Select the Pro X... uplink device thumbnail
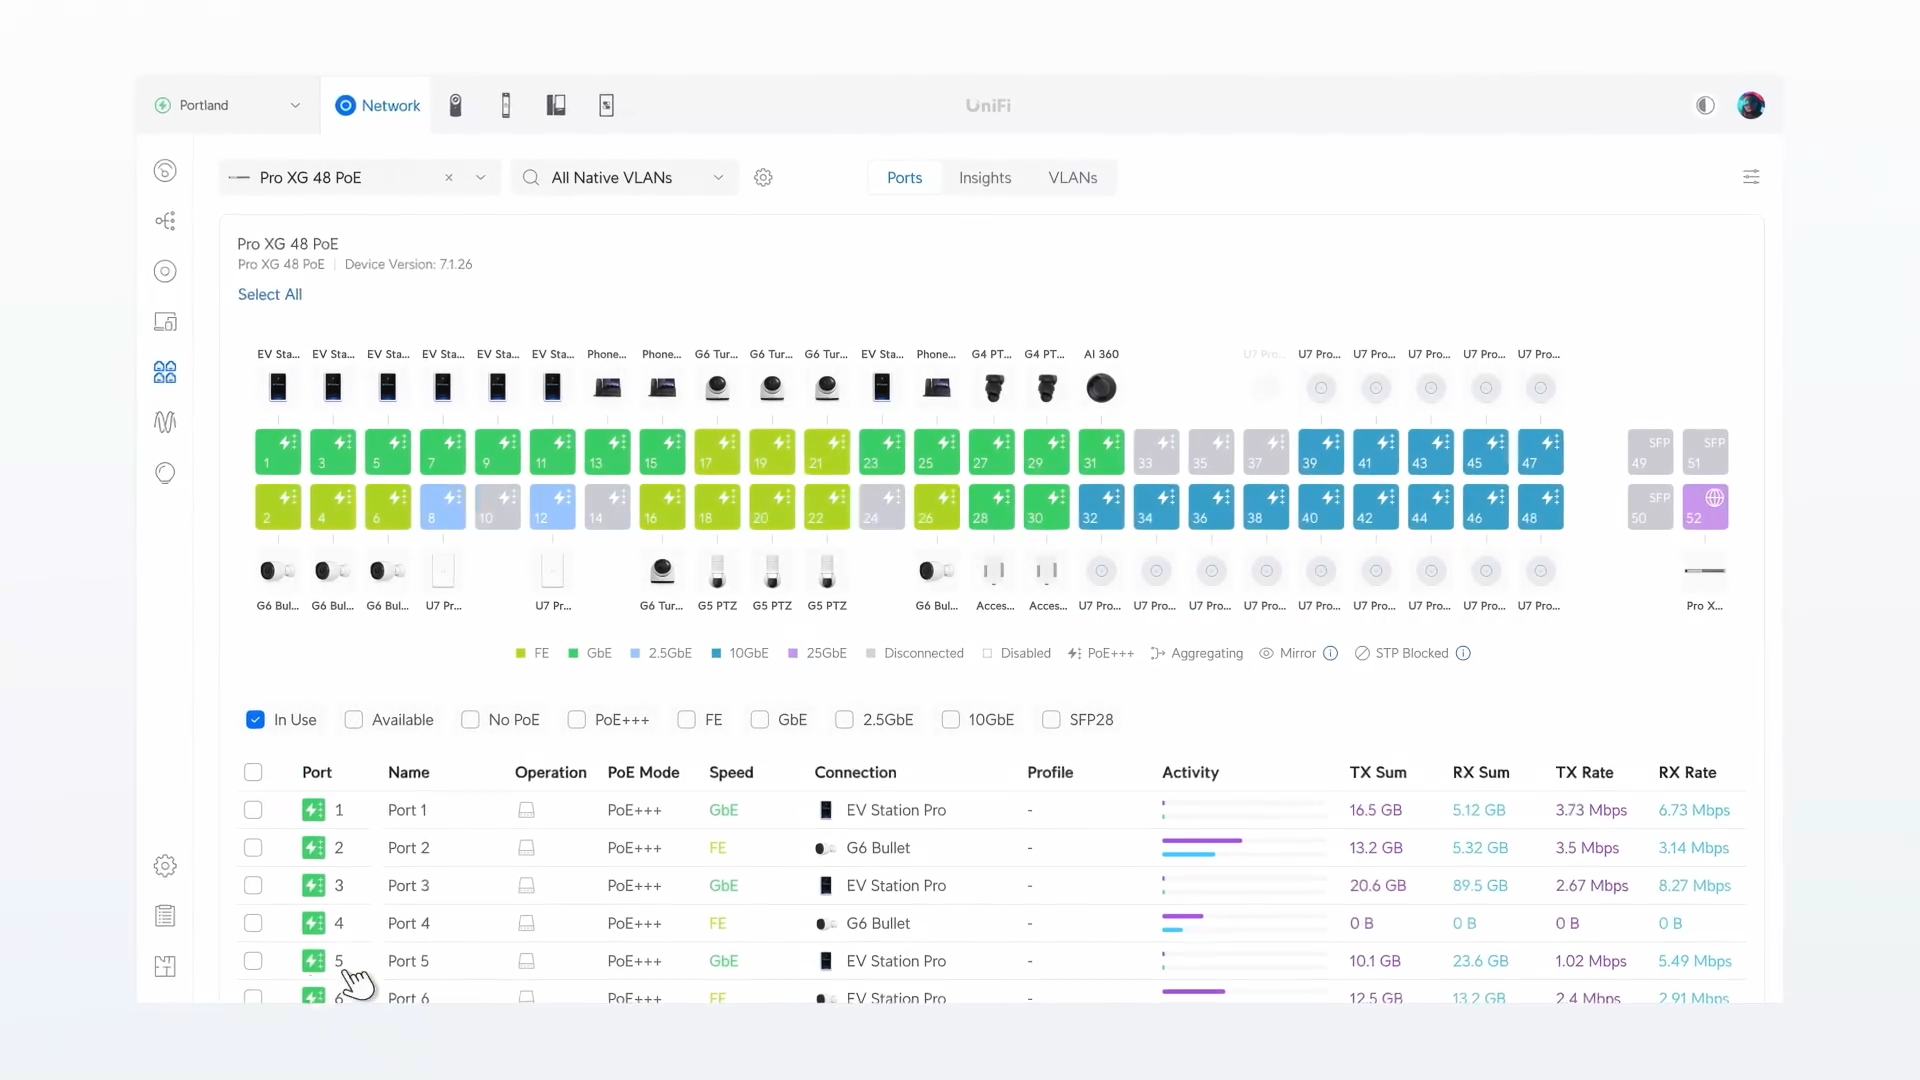This screenshot has width=1920, height=1080. pos(1704,571)
